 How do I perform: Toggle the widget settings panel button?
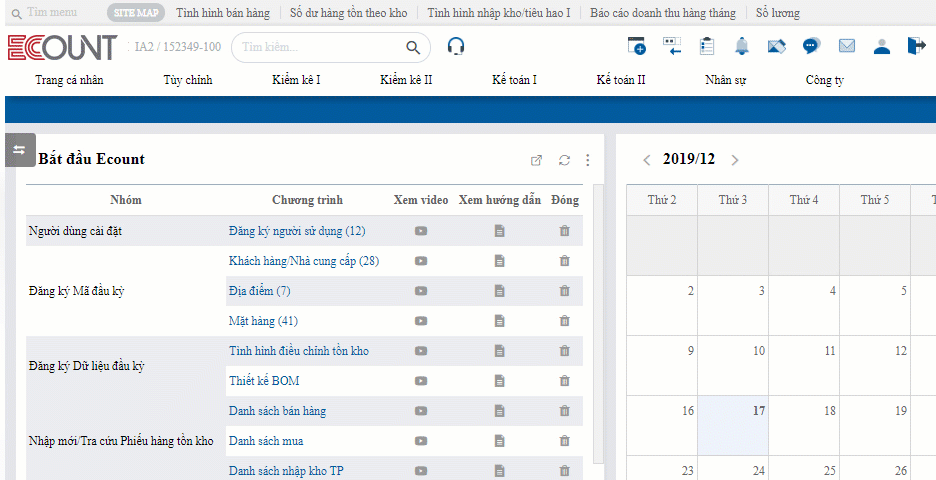pyautogui.click(x=19, y=150)
